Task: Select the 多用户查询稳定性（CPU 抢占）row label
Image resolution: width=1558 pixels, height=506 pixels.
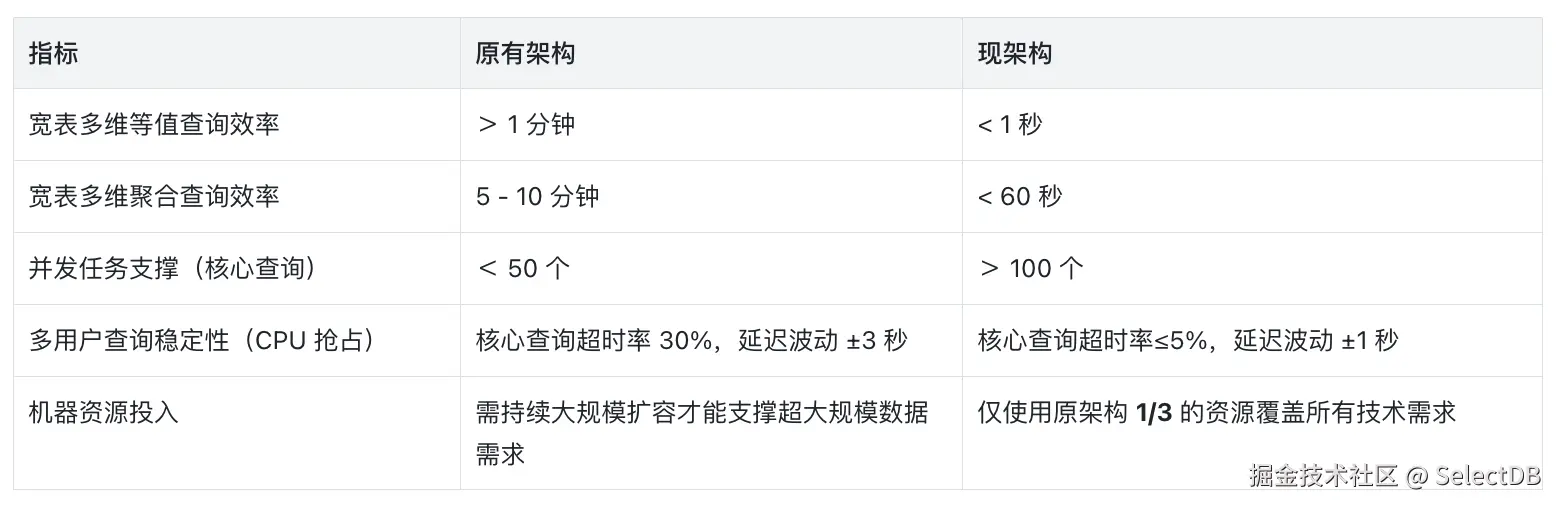Action: [x=203, y=341]
